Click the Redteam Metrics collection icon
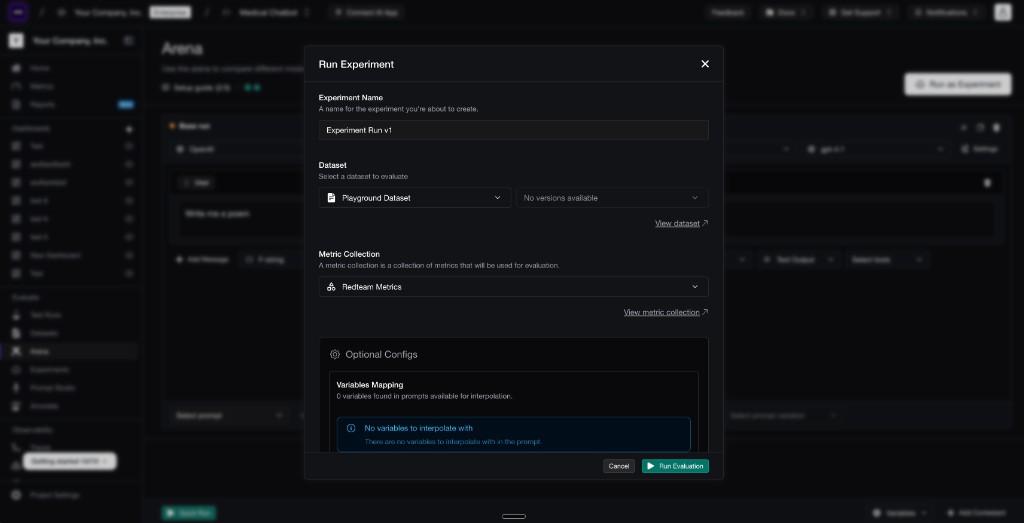The width and height of the screenshot is (1024, 523). coord(331,287)
